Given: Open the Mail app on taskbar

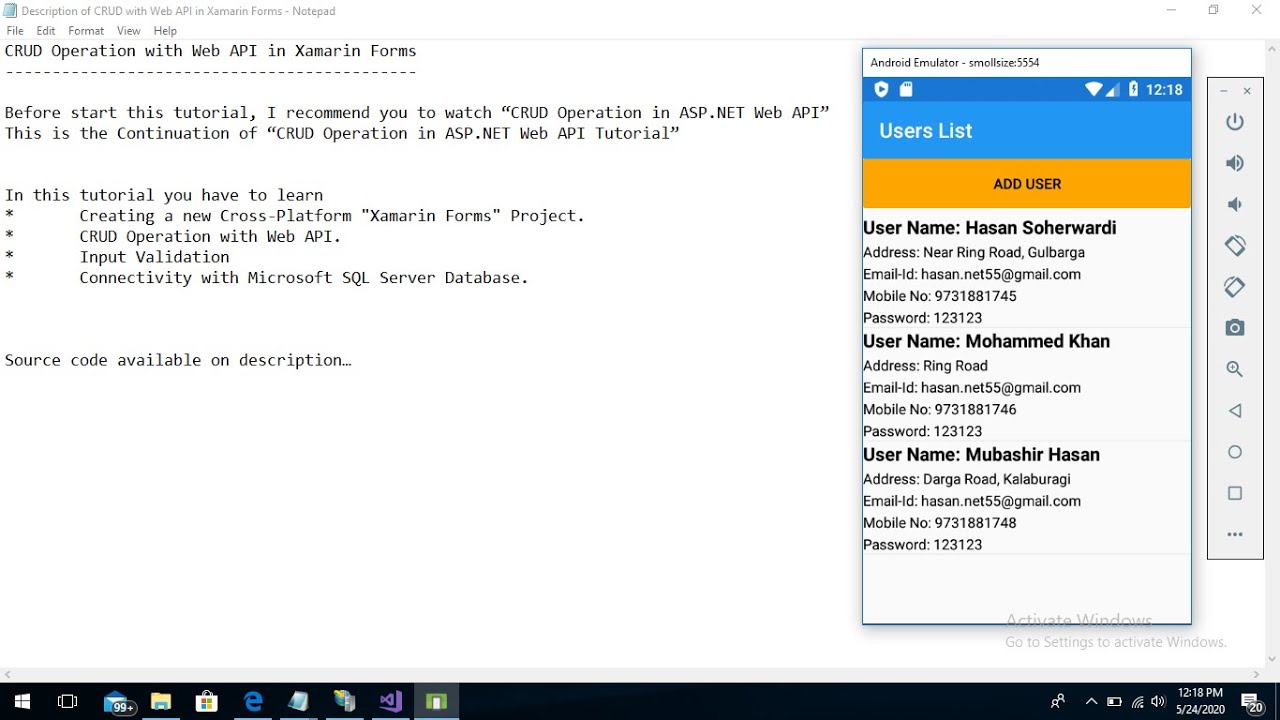Looking at the screenshot, I should 120,702.
